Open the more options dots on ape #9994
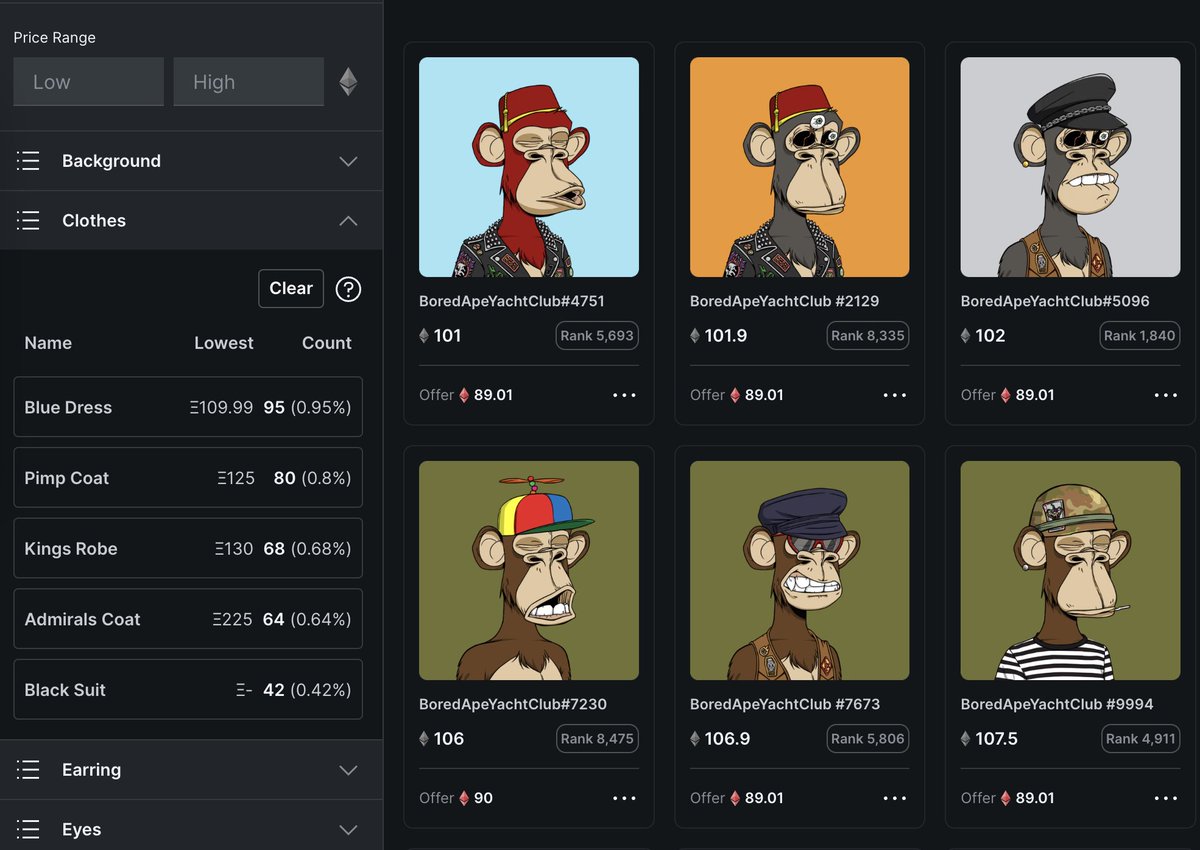 (1166, 798)
